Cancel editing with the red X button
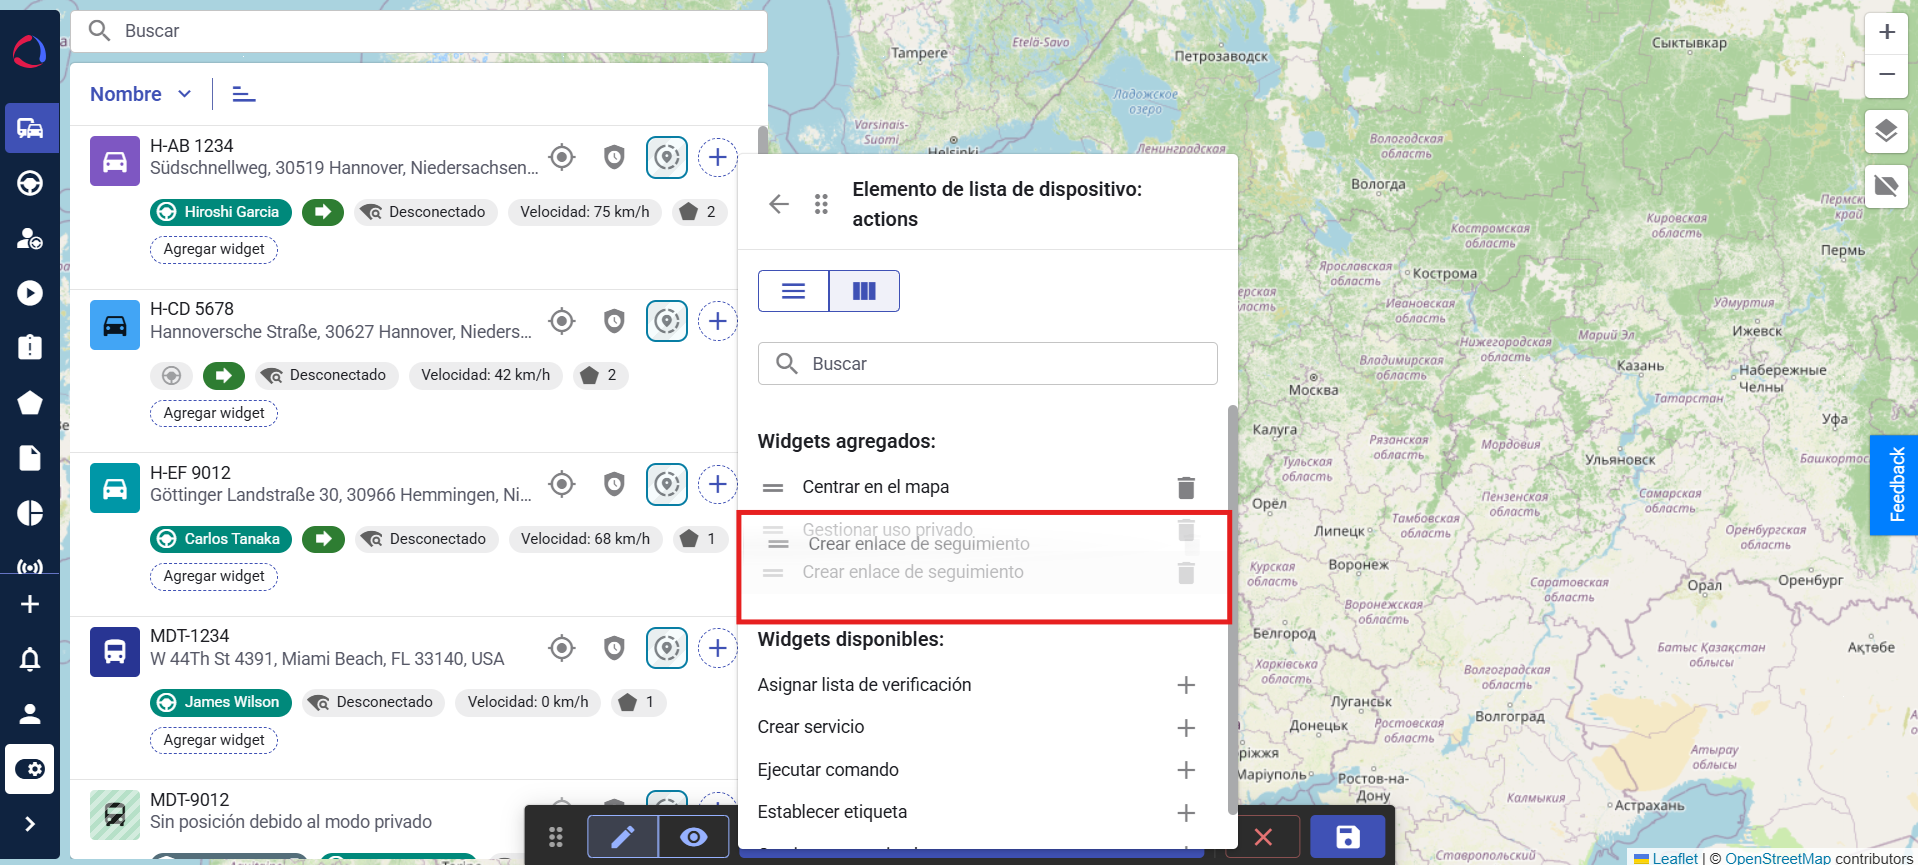The width and height of the screenshot is (1918, 865). pos(1263,837)
